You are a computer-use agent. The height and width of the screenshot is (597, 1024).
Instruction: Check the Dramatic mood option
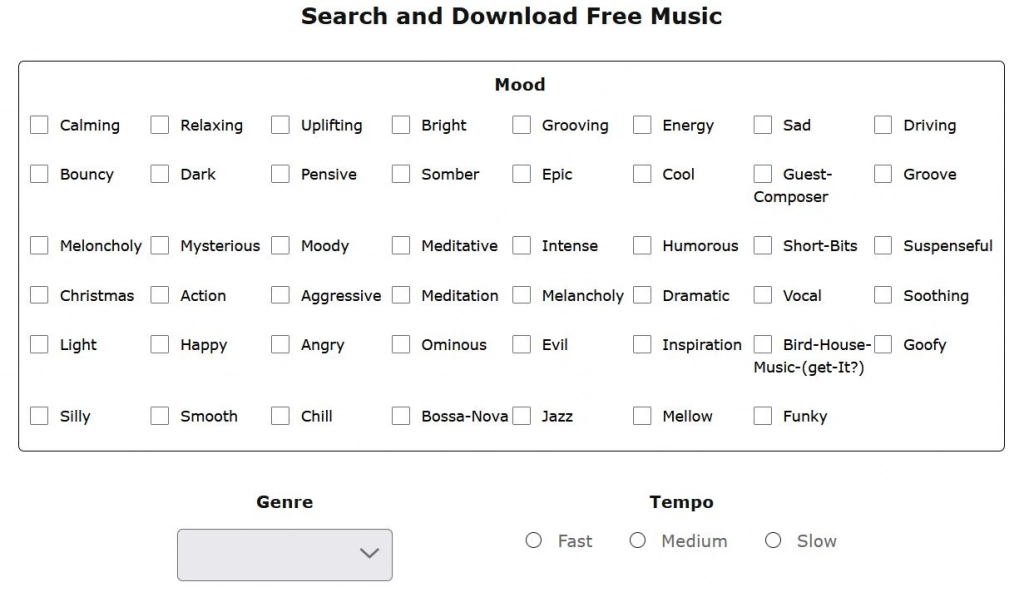pyautogui.click(x=642, y=295)
